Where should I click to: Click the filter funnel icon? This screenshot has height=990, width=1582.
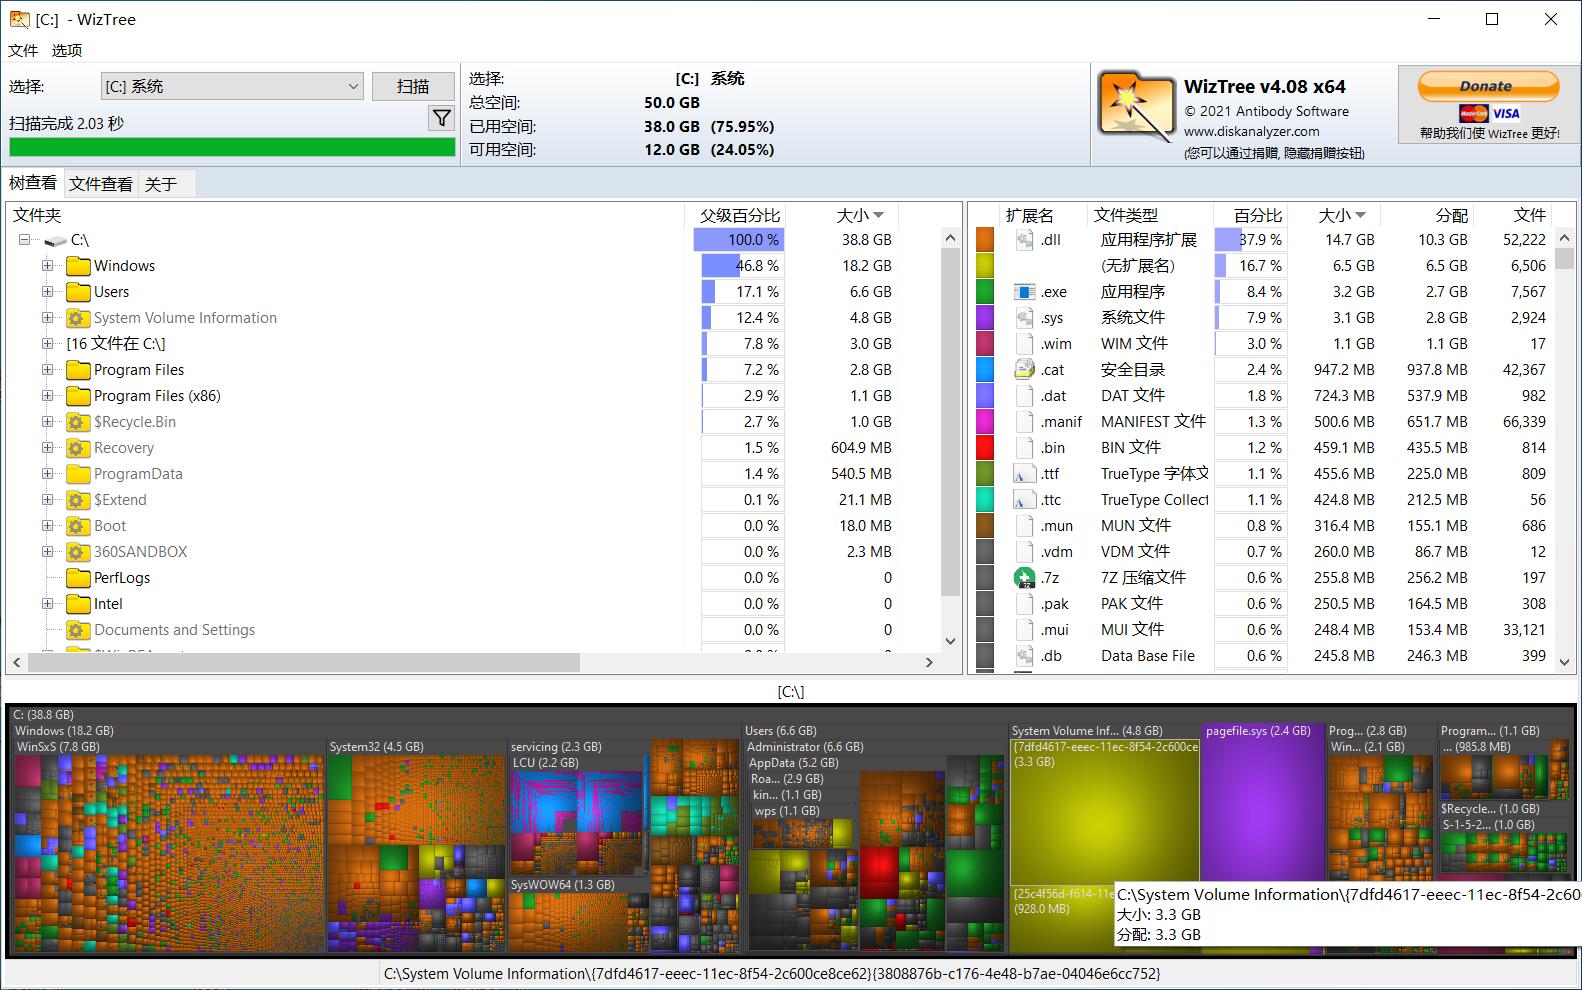pos(441,119)
